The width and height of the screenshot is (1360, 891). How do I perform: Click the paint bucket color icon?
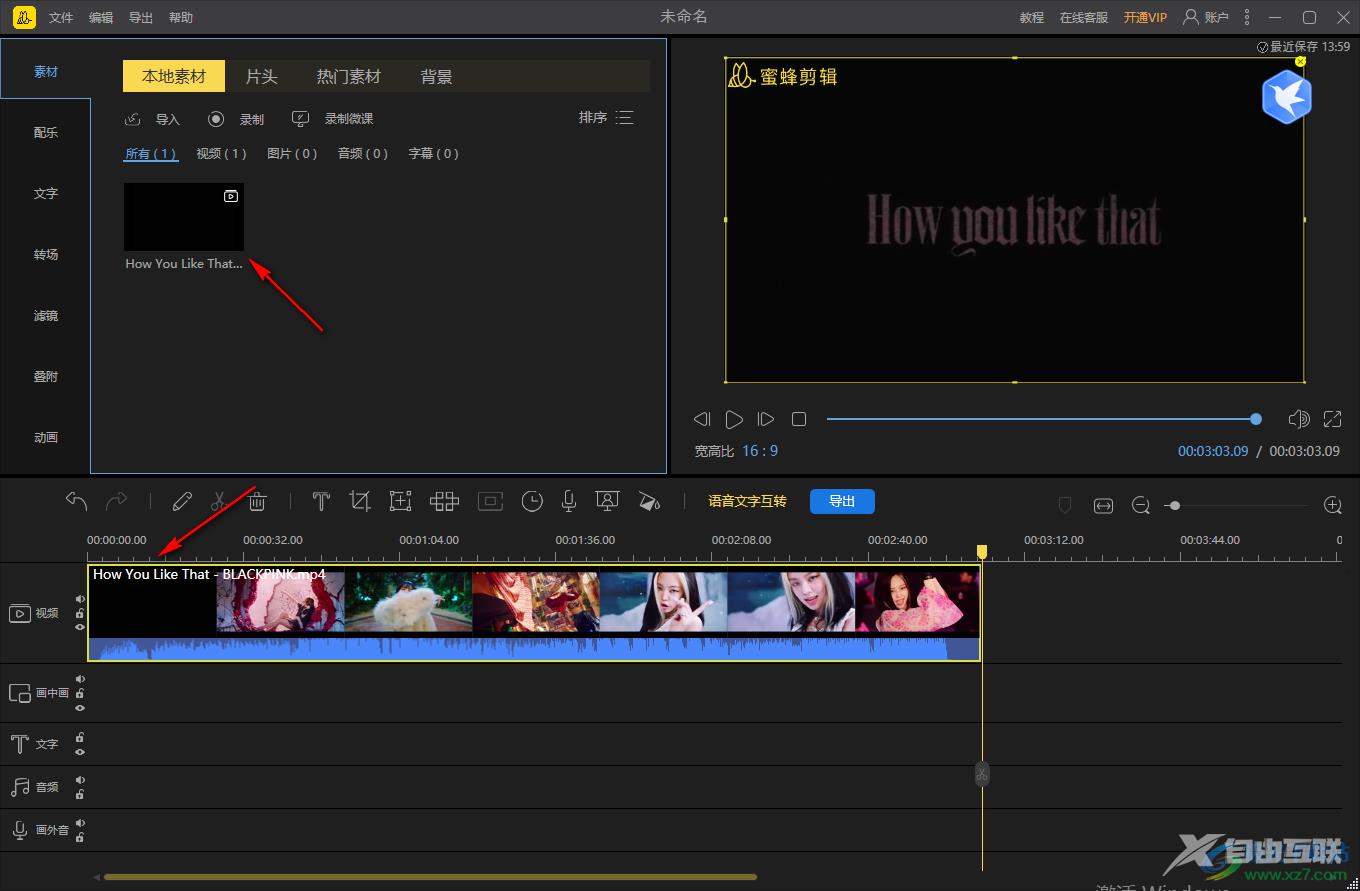click(x=649, y=501)
